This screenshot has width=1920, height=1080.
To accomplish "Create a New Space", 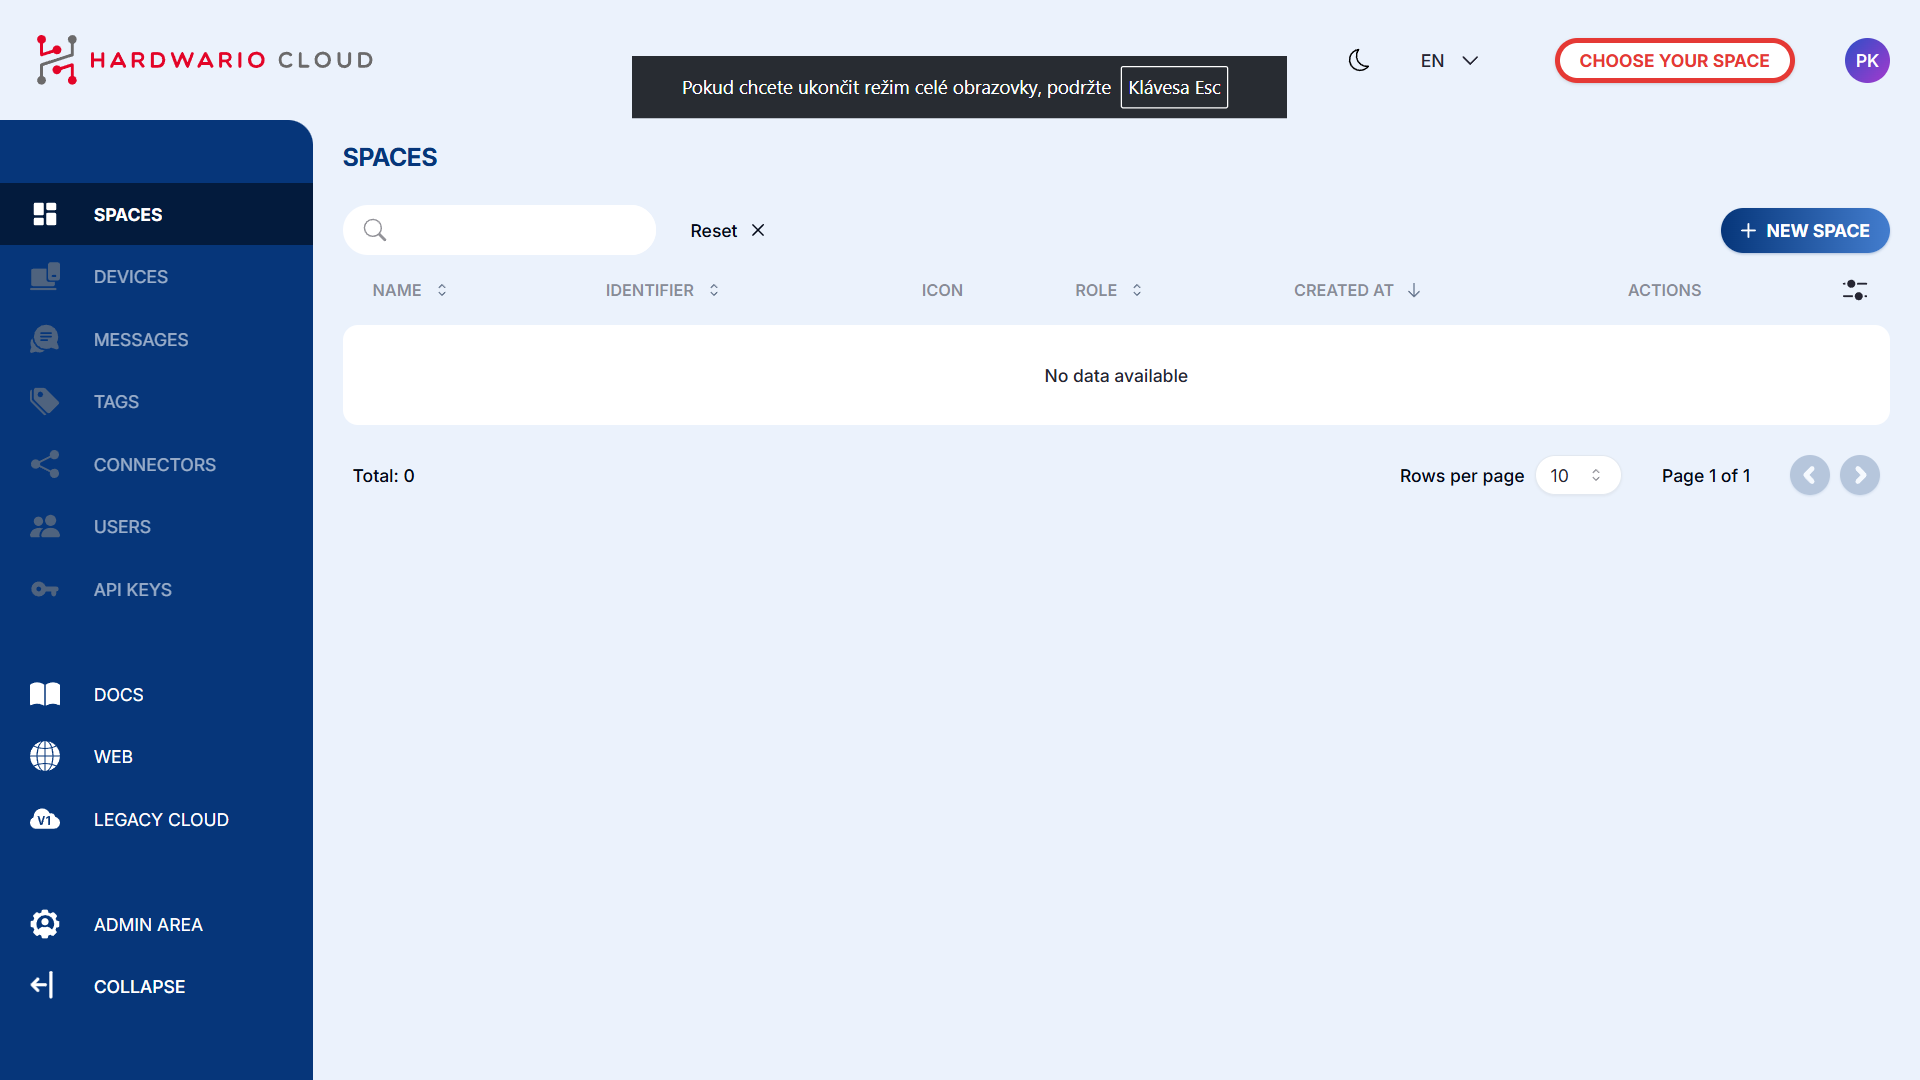I will 1805,231.
